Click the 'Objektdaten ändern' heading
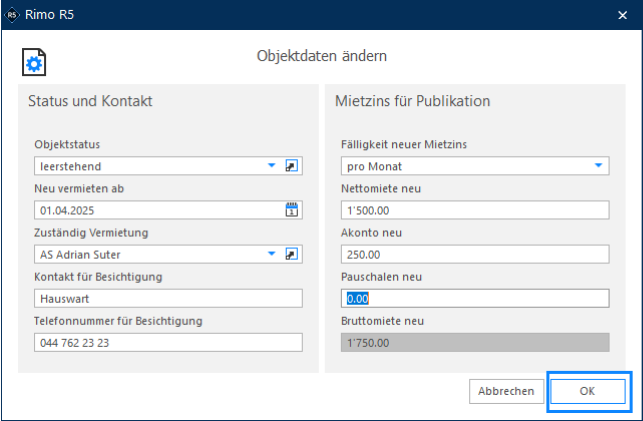The width and height of the screenshot is (643, 421). pyautogui.click(x=322, y=56)
